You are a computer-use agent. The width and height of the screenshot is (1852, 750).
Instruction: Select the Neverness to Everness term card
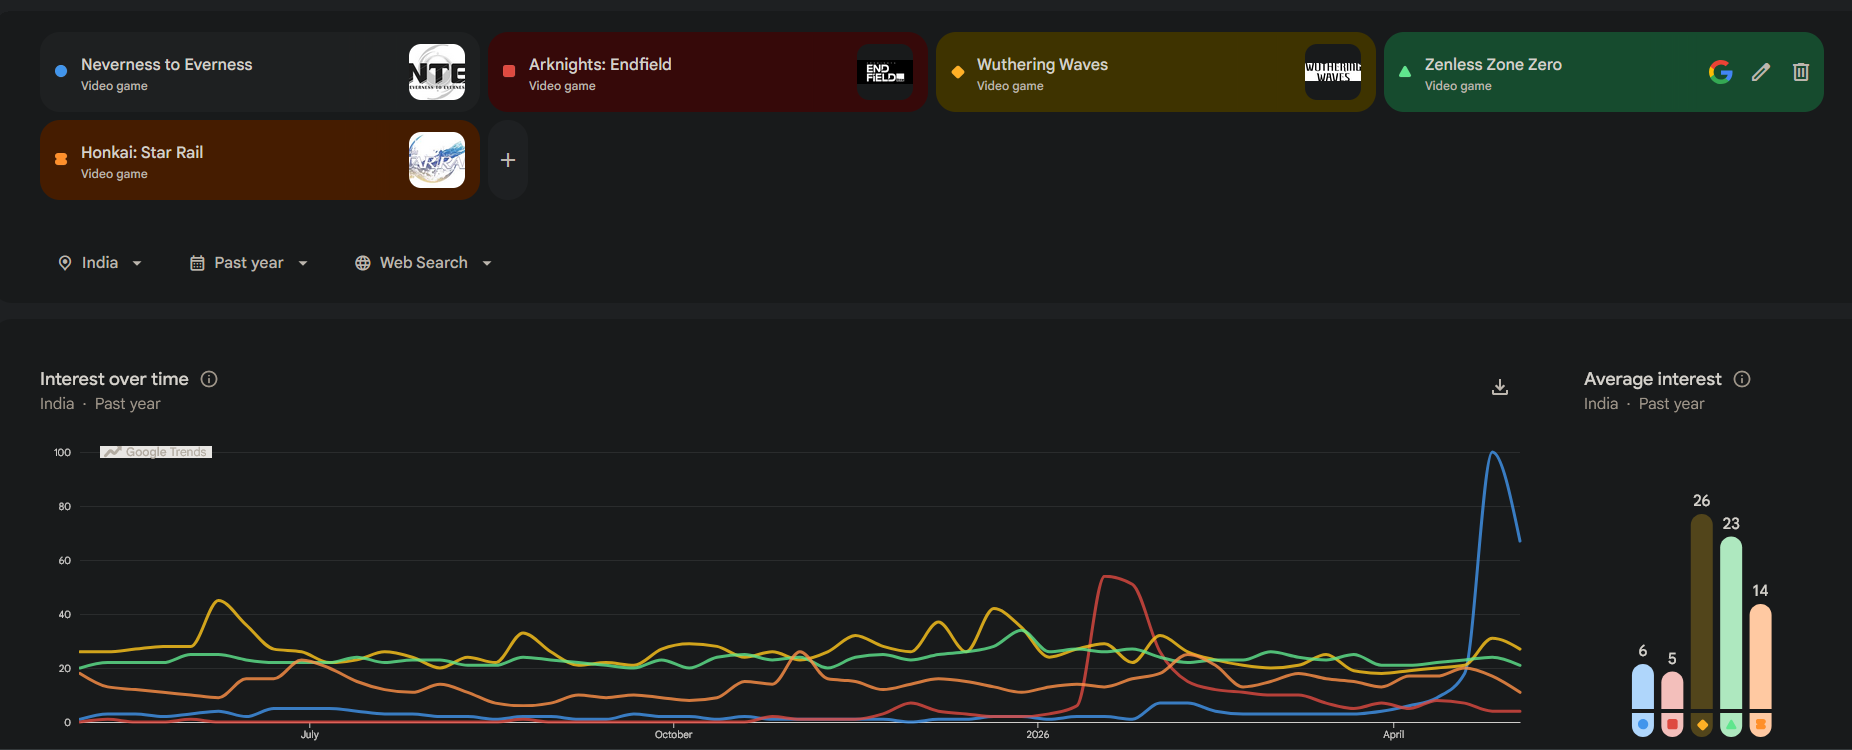coord(260,72)
